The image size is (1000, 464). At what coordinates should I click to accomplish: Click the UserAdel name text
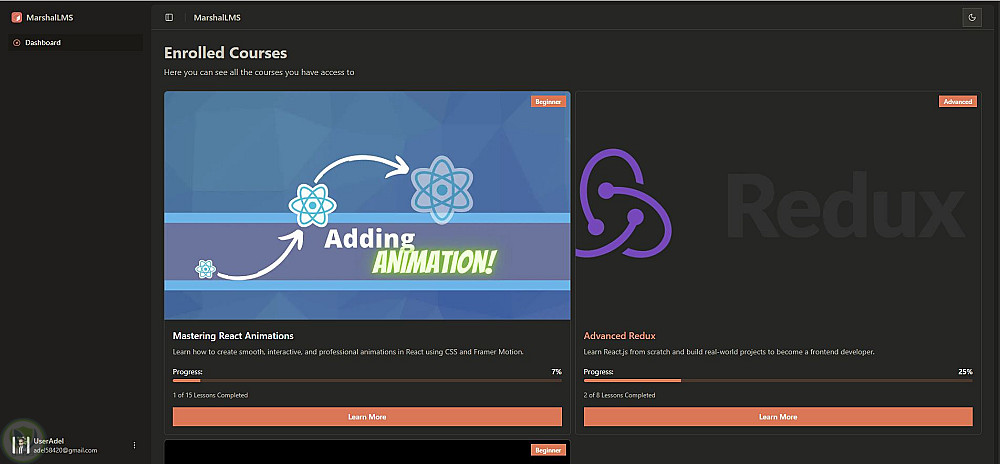[48, 441]
